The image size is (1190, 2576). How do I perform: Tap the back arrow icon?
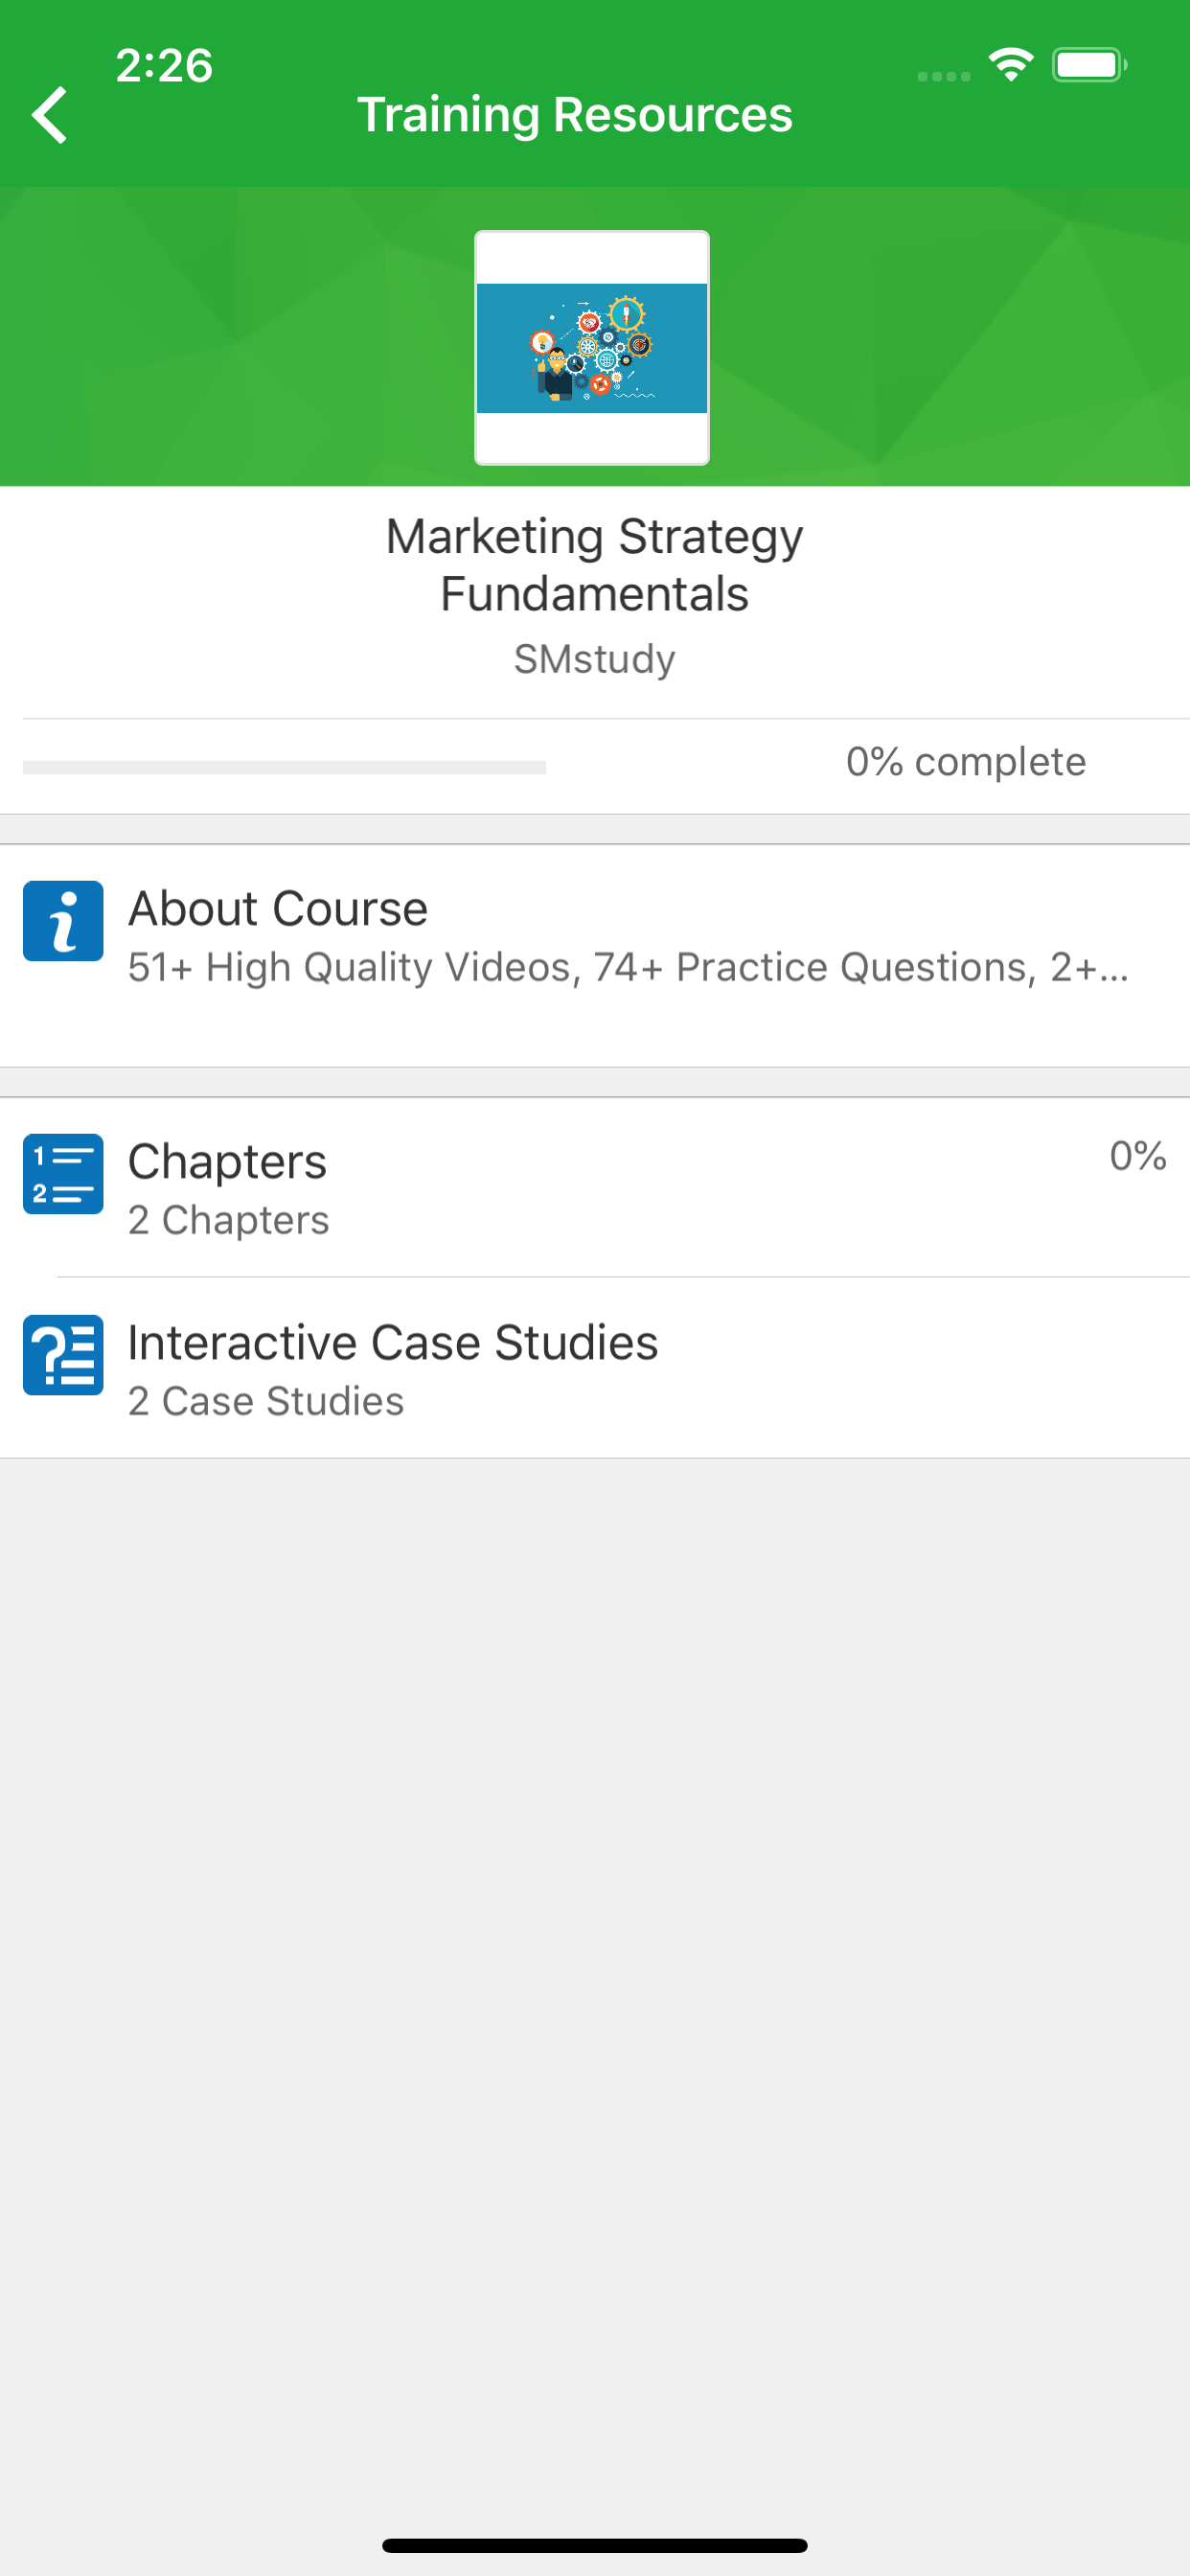pyautogui.click(x=50, y=115)
